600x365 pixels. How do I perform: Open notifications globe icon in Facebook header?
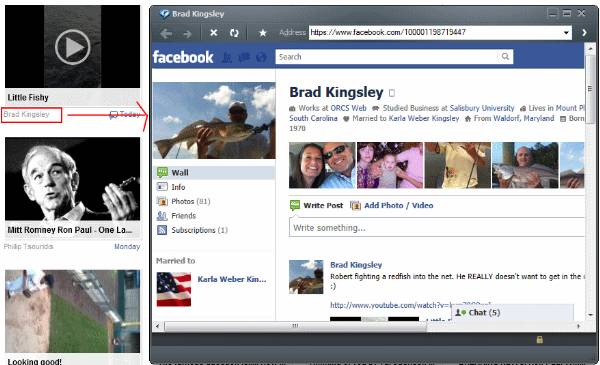pos(261,57)
